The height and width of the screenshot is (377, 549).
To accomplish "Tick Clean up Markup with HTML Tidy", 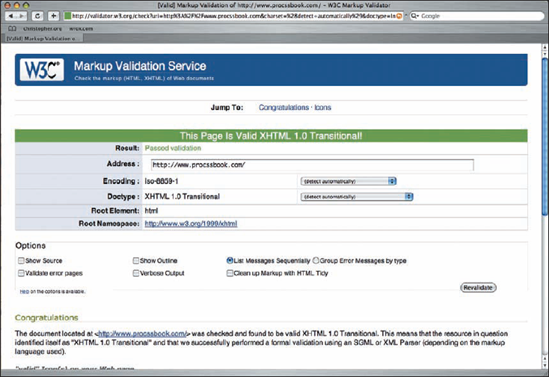I will click(x=230, y=273).
